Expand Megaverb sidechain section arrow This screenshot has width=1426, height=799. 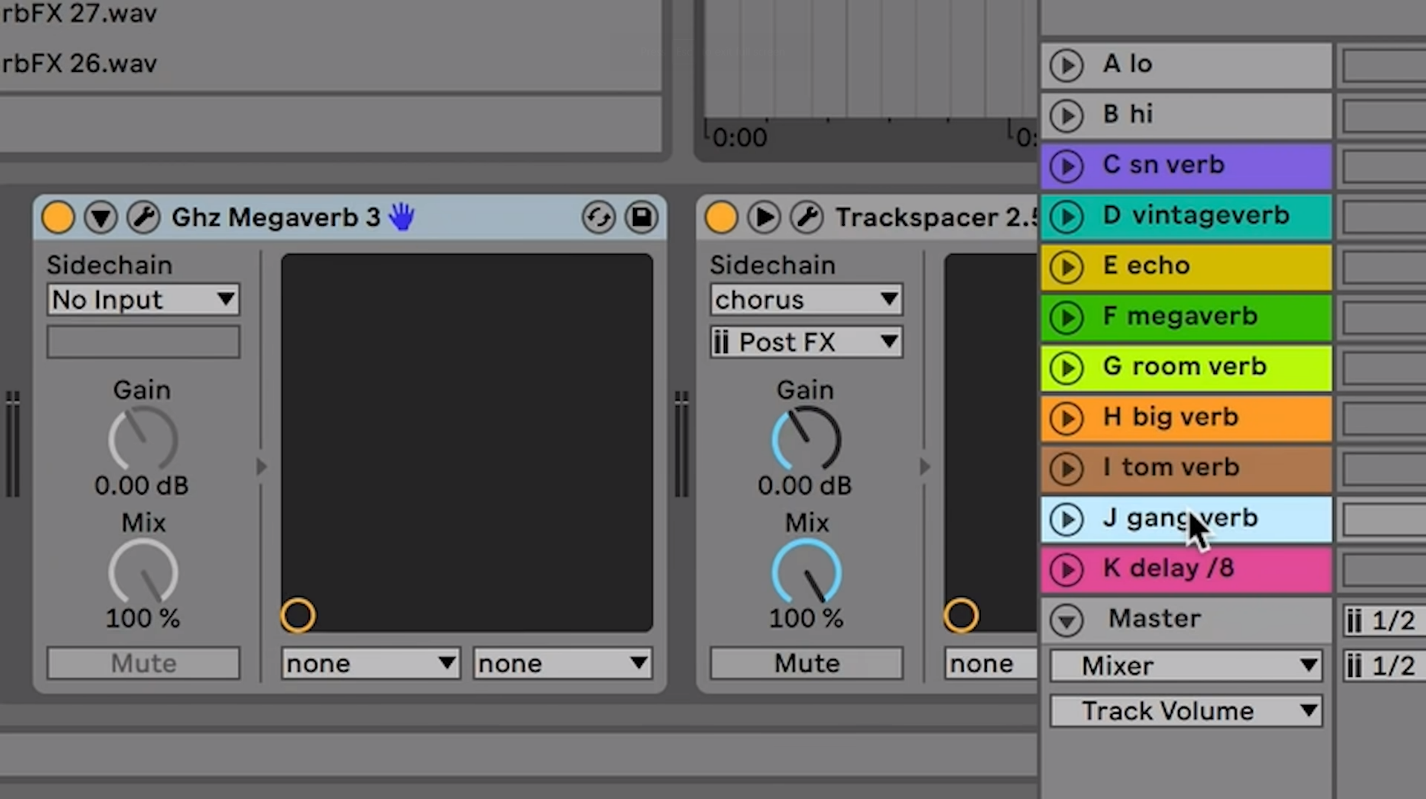pos(262,466)
